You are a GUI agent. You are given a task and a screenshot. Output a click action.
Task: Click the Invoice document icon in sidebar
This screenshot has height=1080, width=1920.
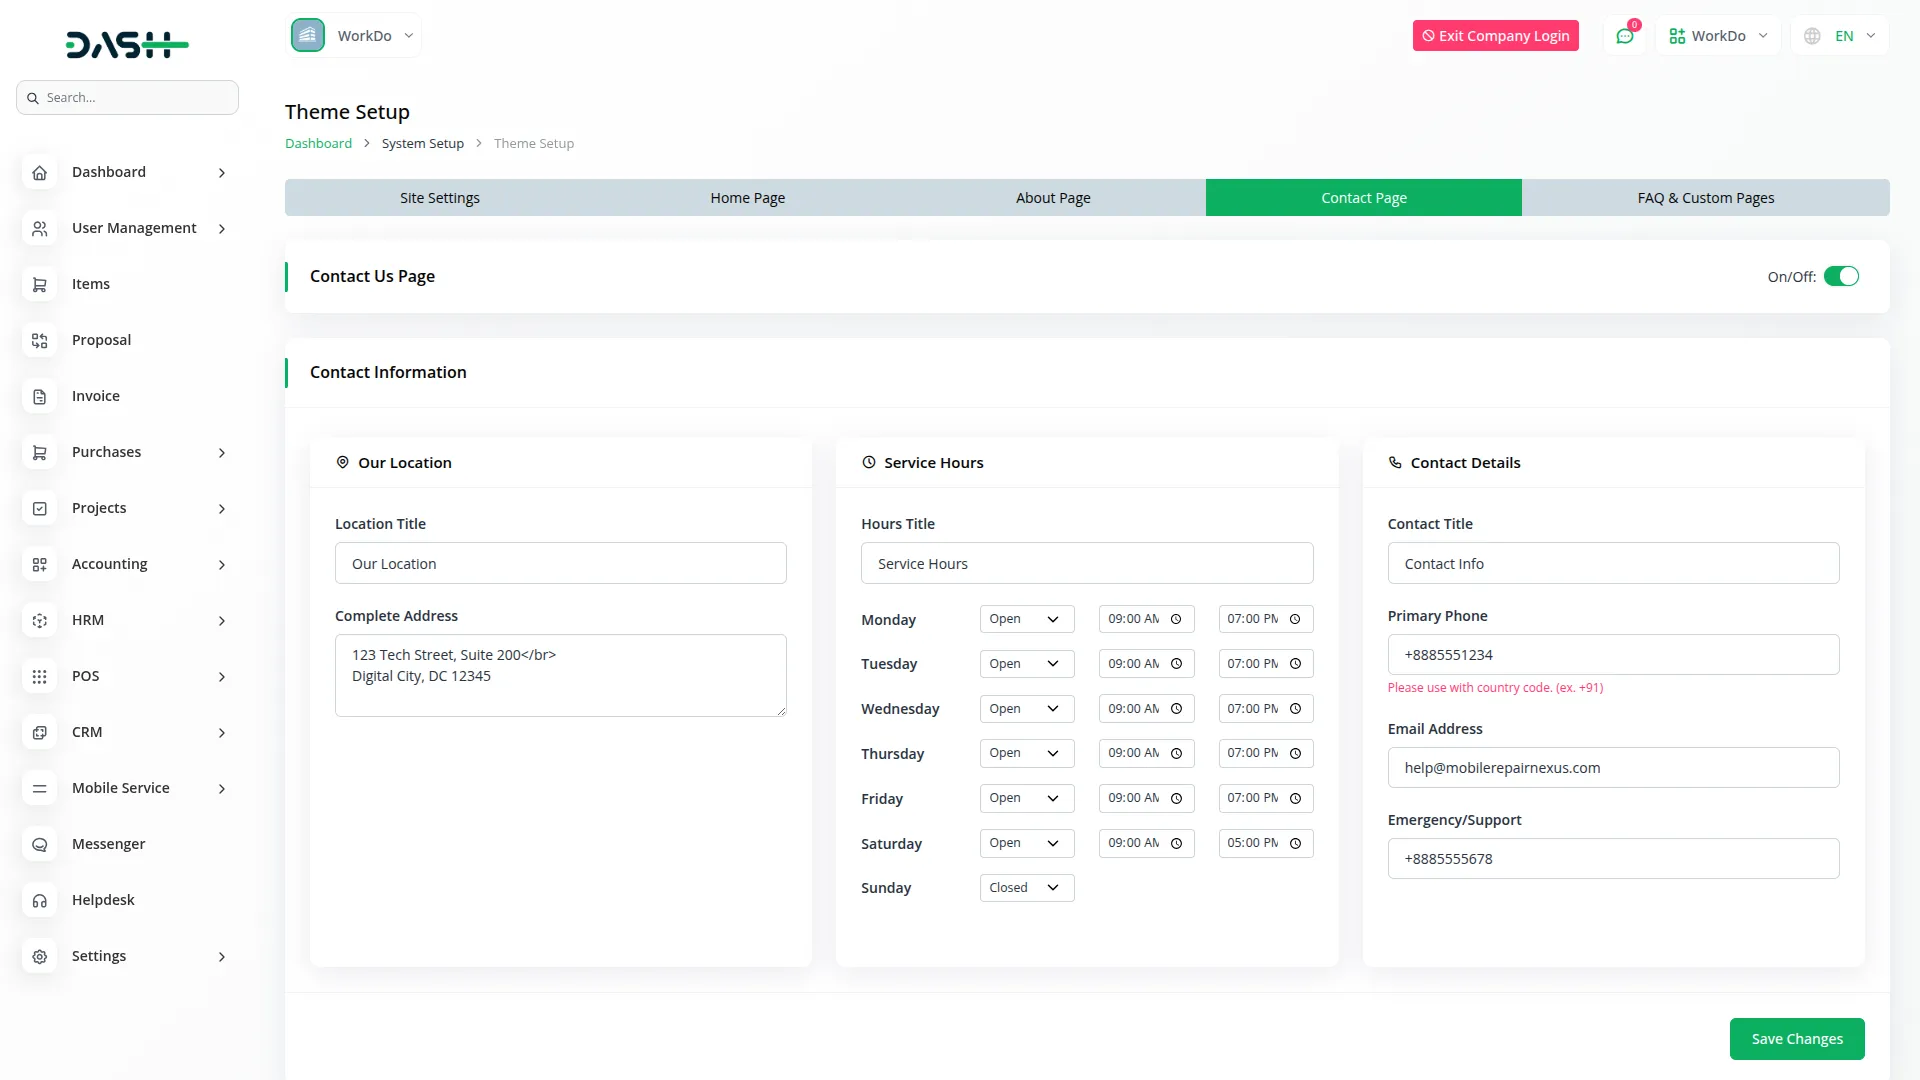point(40,397)
